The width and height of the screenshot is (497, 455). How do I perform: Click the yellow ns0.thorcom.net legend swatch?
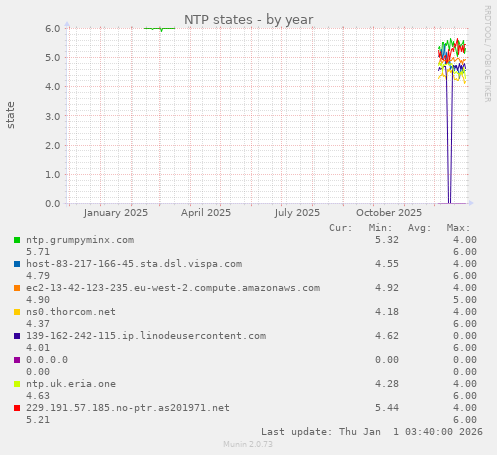pyautogui.click(x=17, y=312)
